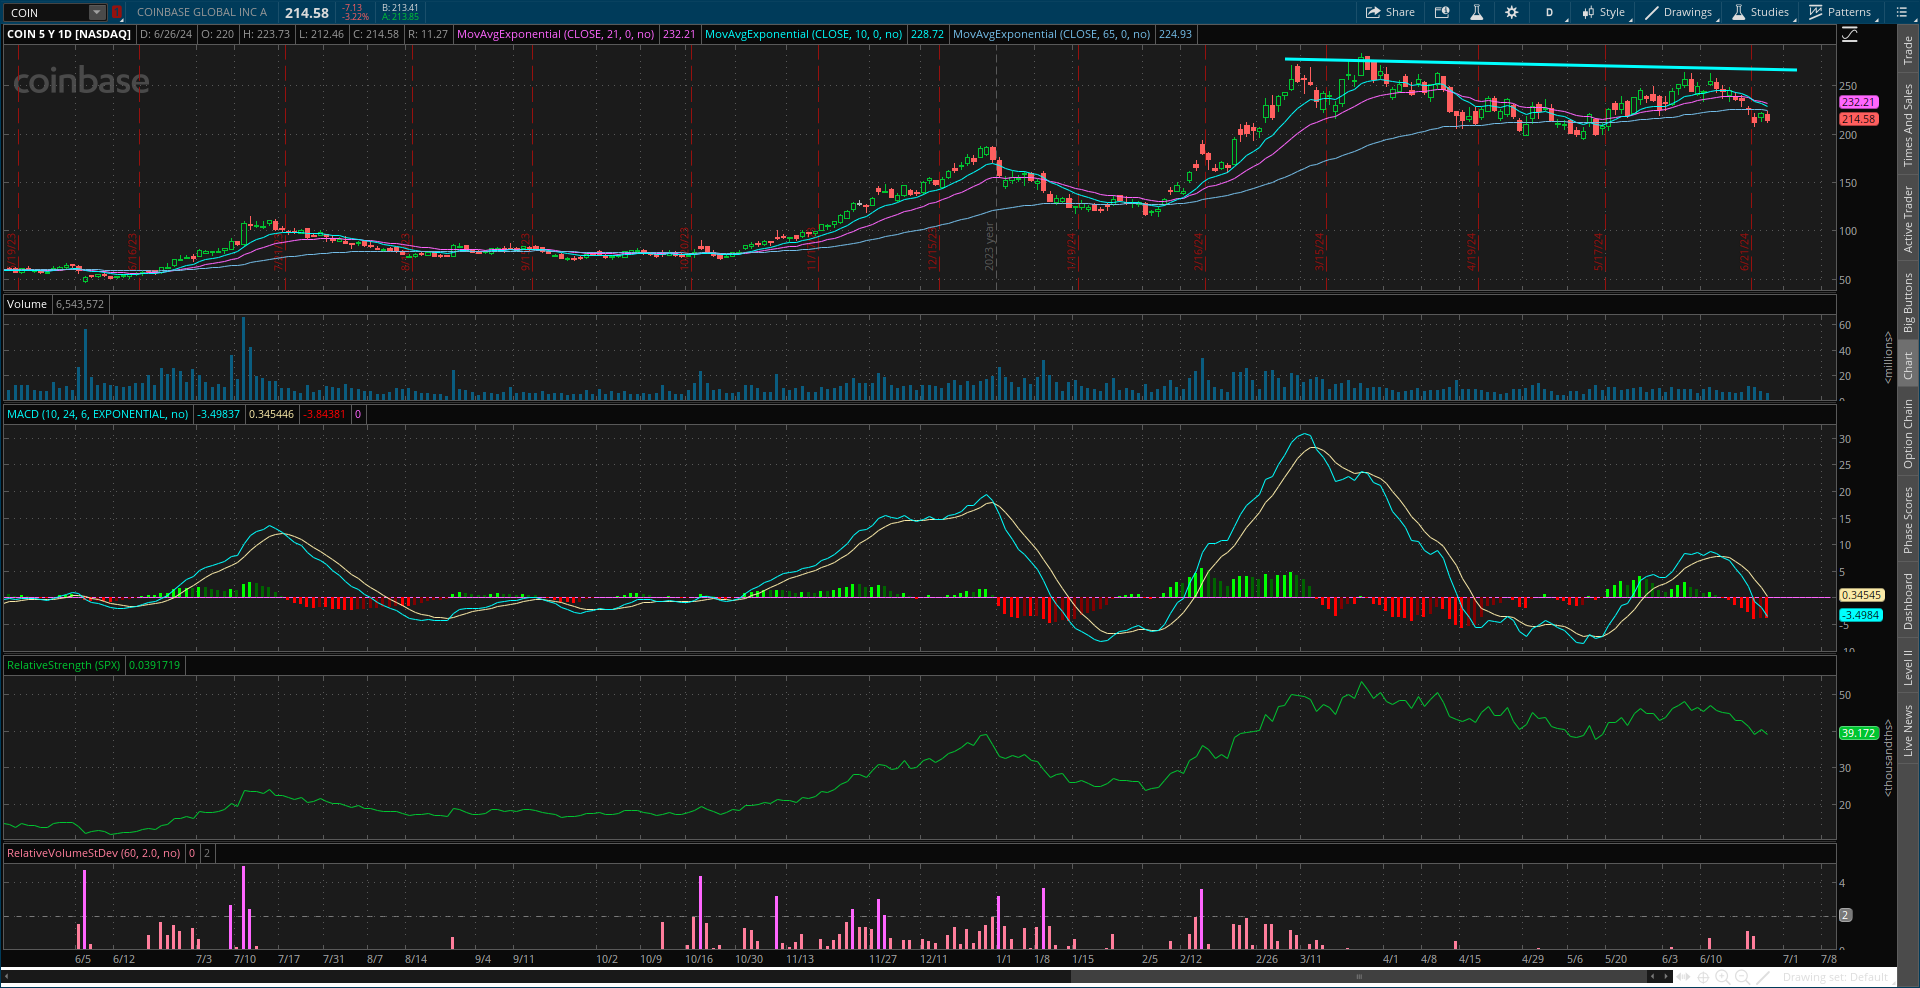Screen dimensions: 1920x988
Task: Click the COIN symbol input field
Action: coord(47,12)
